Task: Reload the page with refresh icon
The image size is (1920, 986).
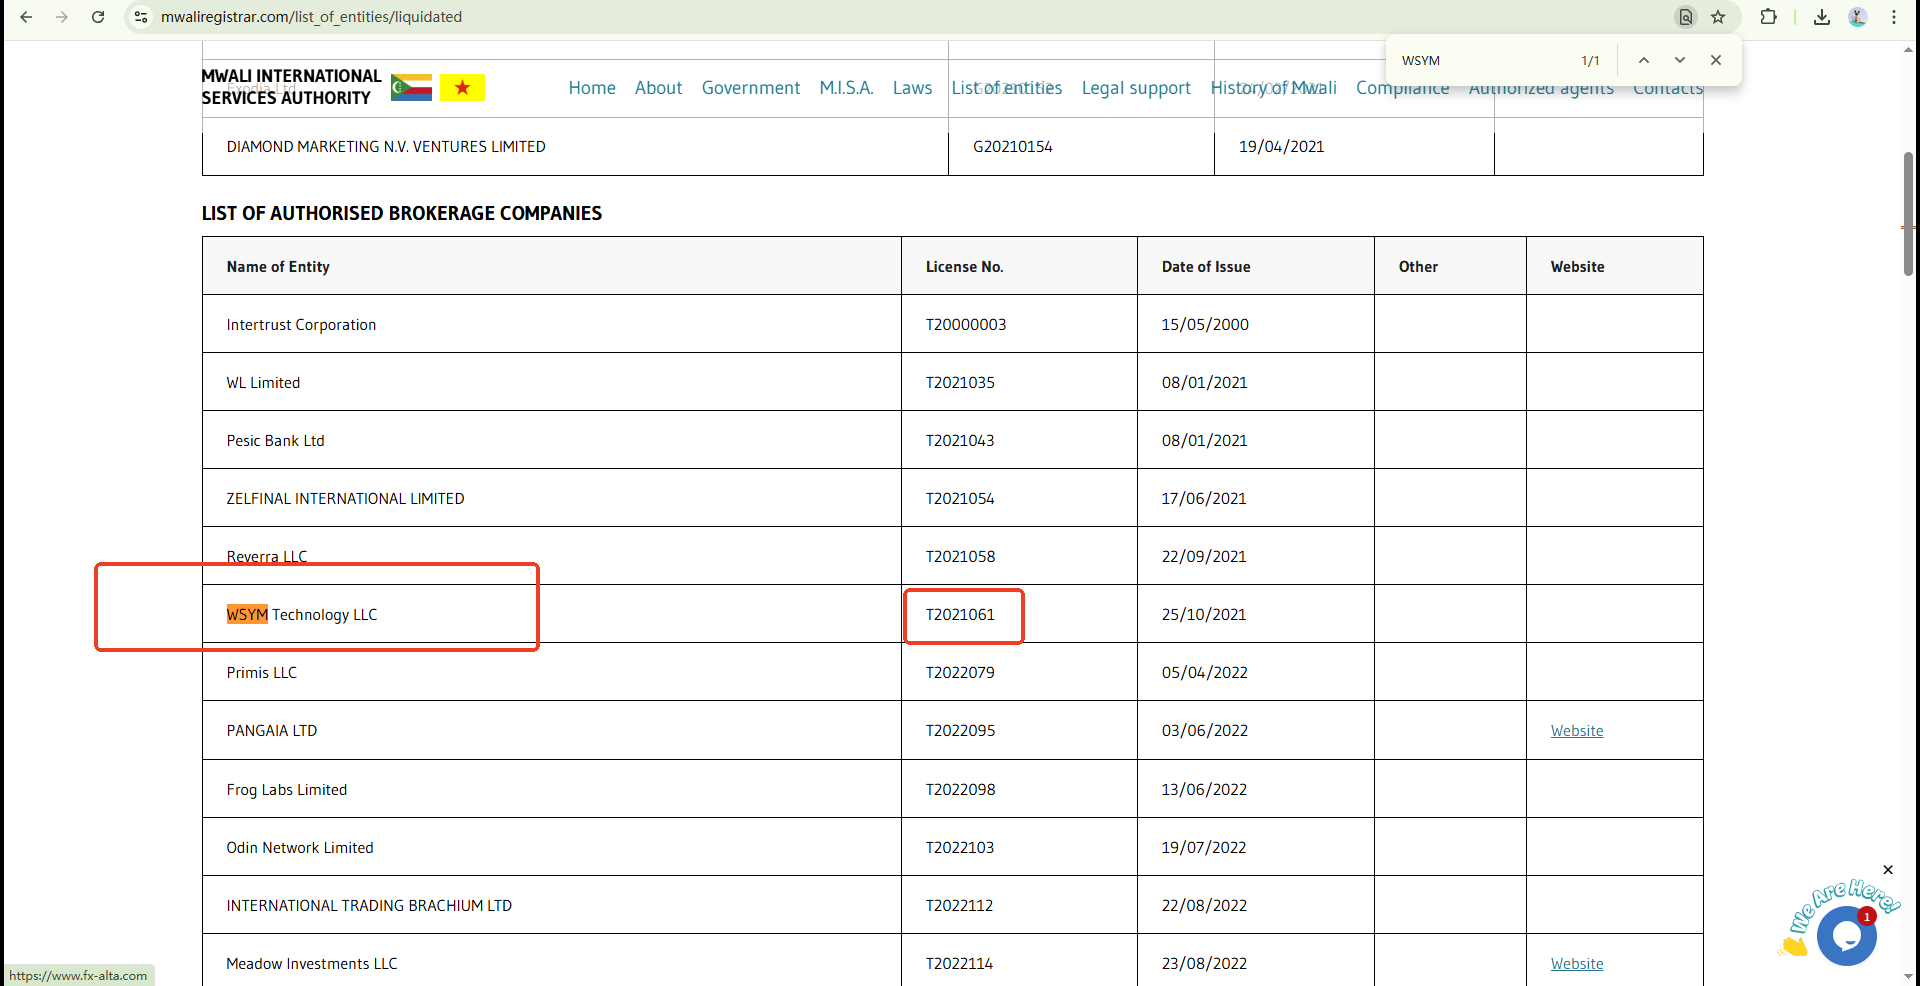Action: coord(98,17)
